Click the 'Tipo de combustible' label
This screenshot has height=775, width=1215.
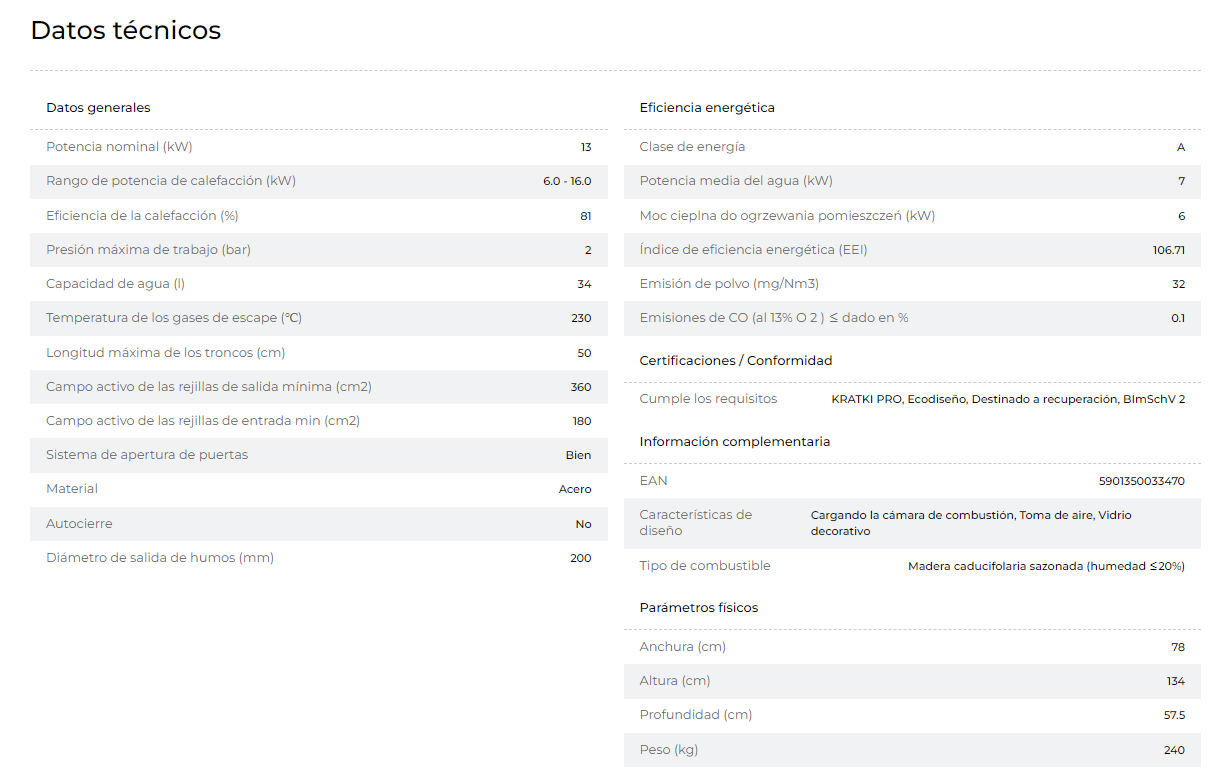point(705,566)
